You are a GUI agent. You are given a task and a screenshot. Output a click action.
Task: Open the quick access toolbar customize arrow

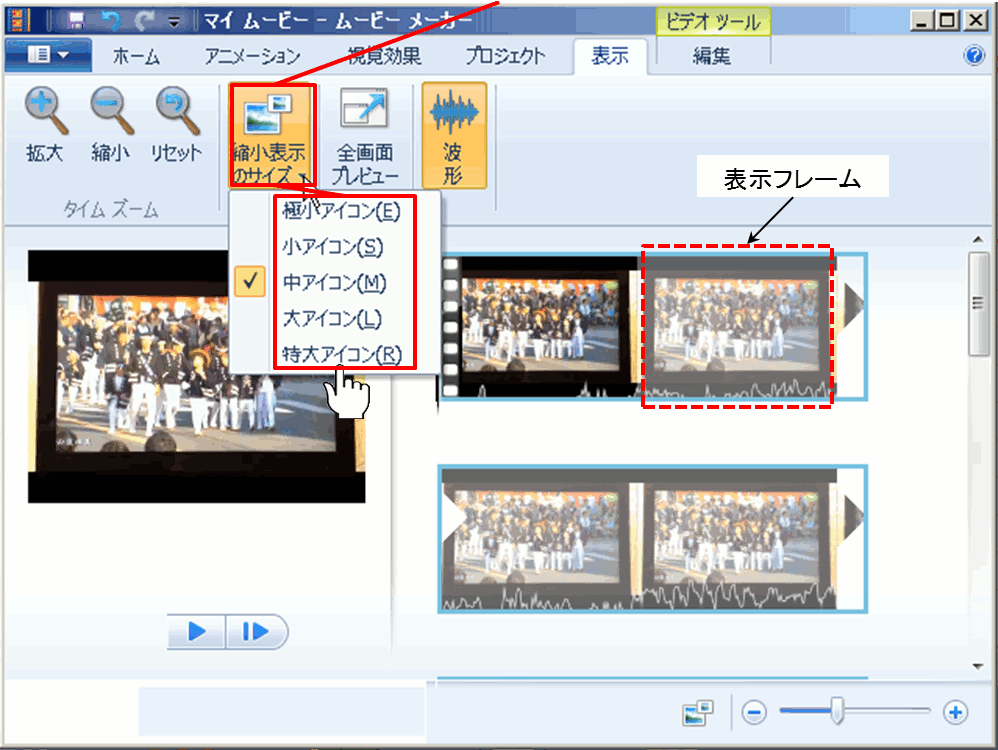coord(175,19)
